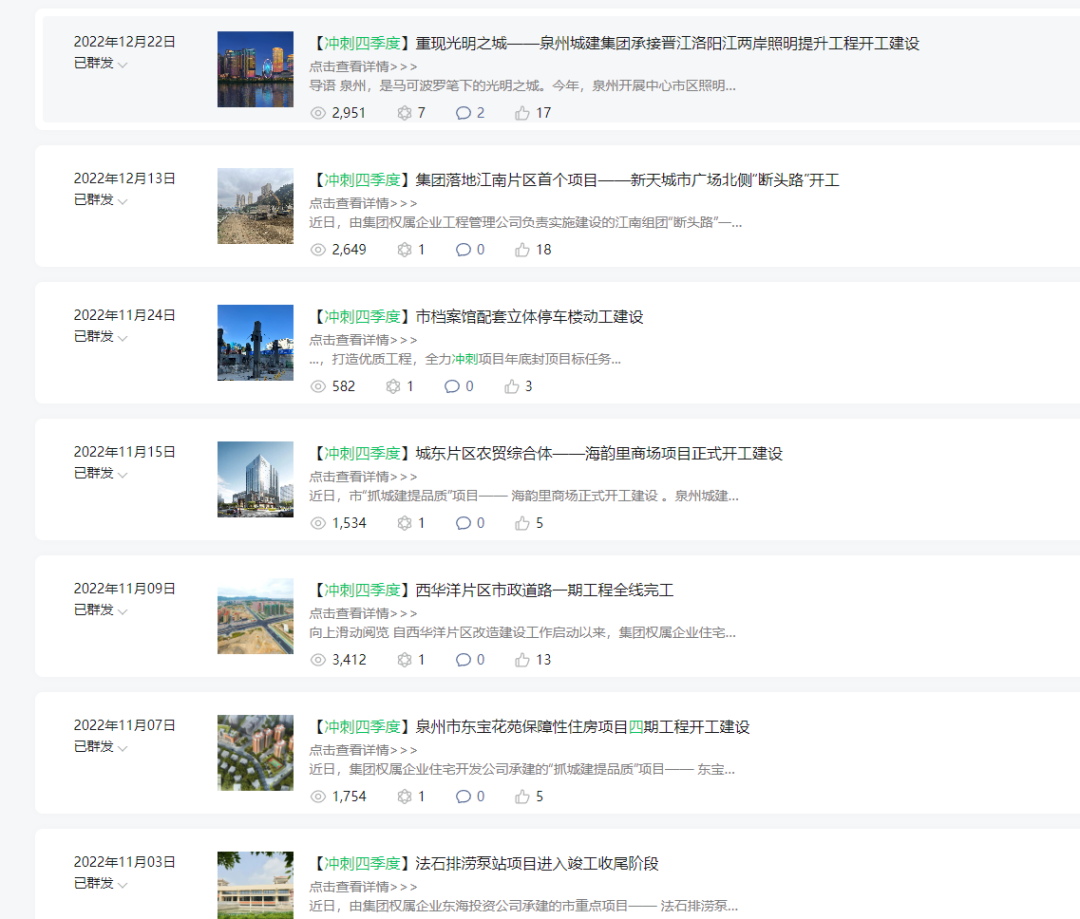The height and width of the screenshot is (919, 1080).
Task: Click the comment icon on the 西华洋片区 article
Action: coord(463,660)
